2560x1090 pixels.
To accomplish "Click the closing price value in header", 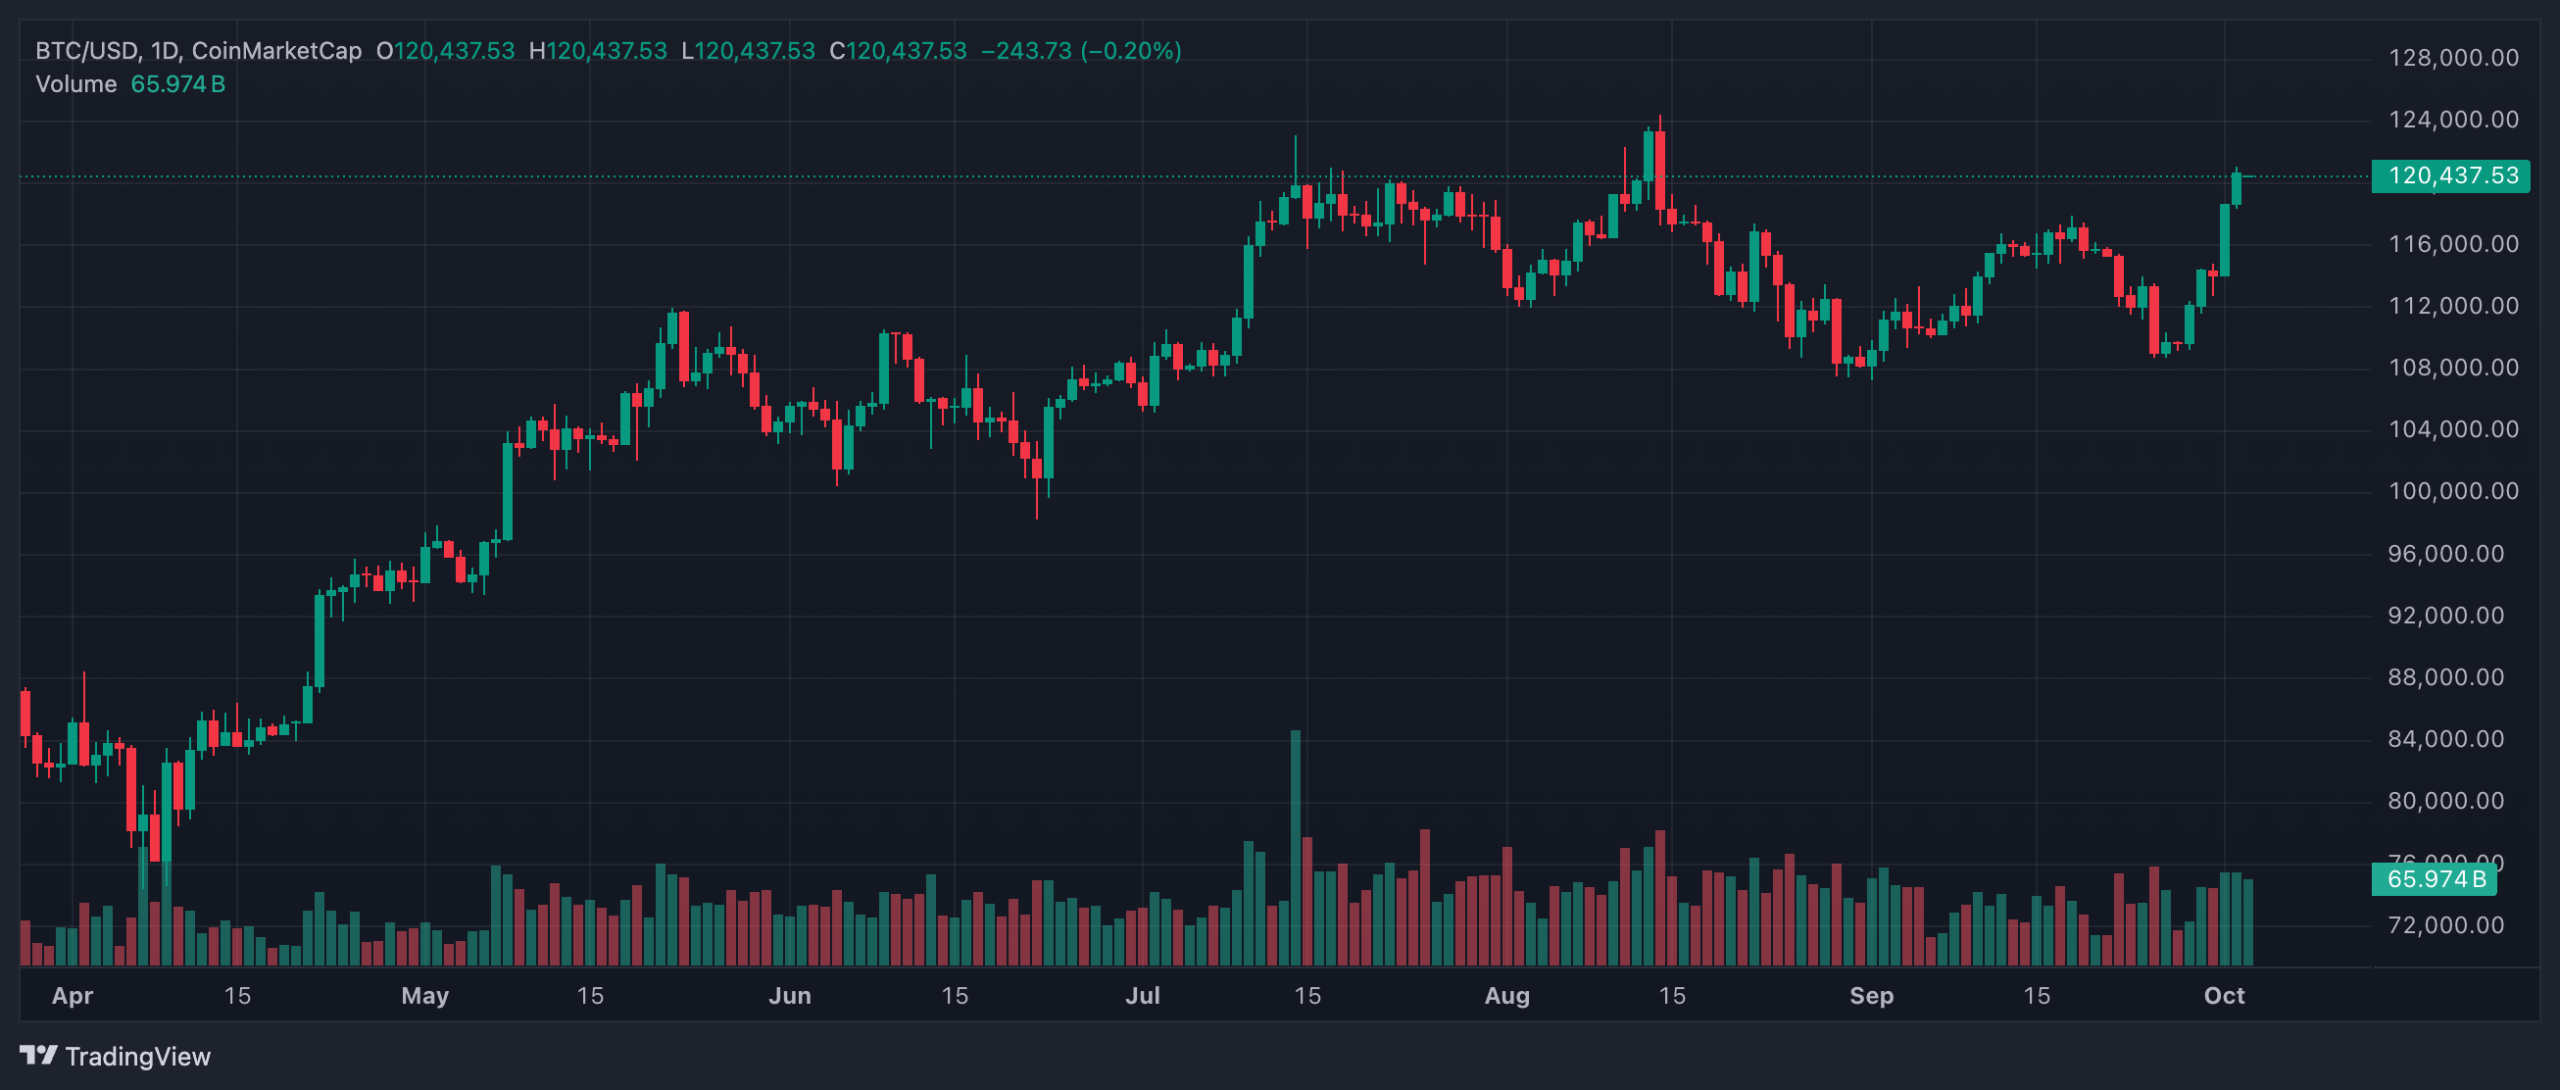I will tap(906, 51).
